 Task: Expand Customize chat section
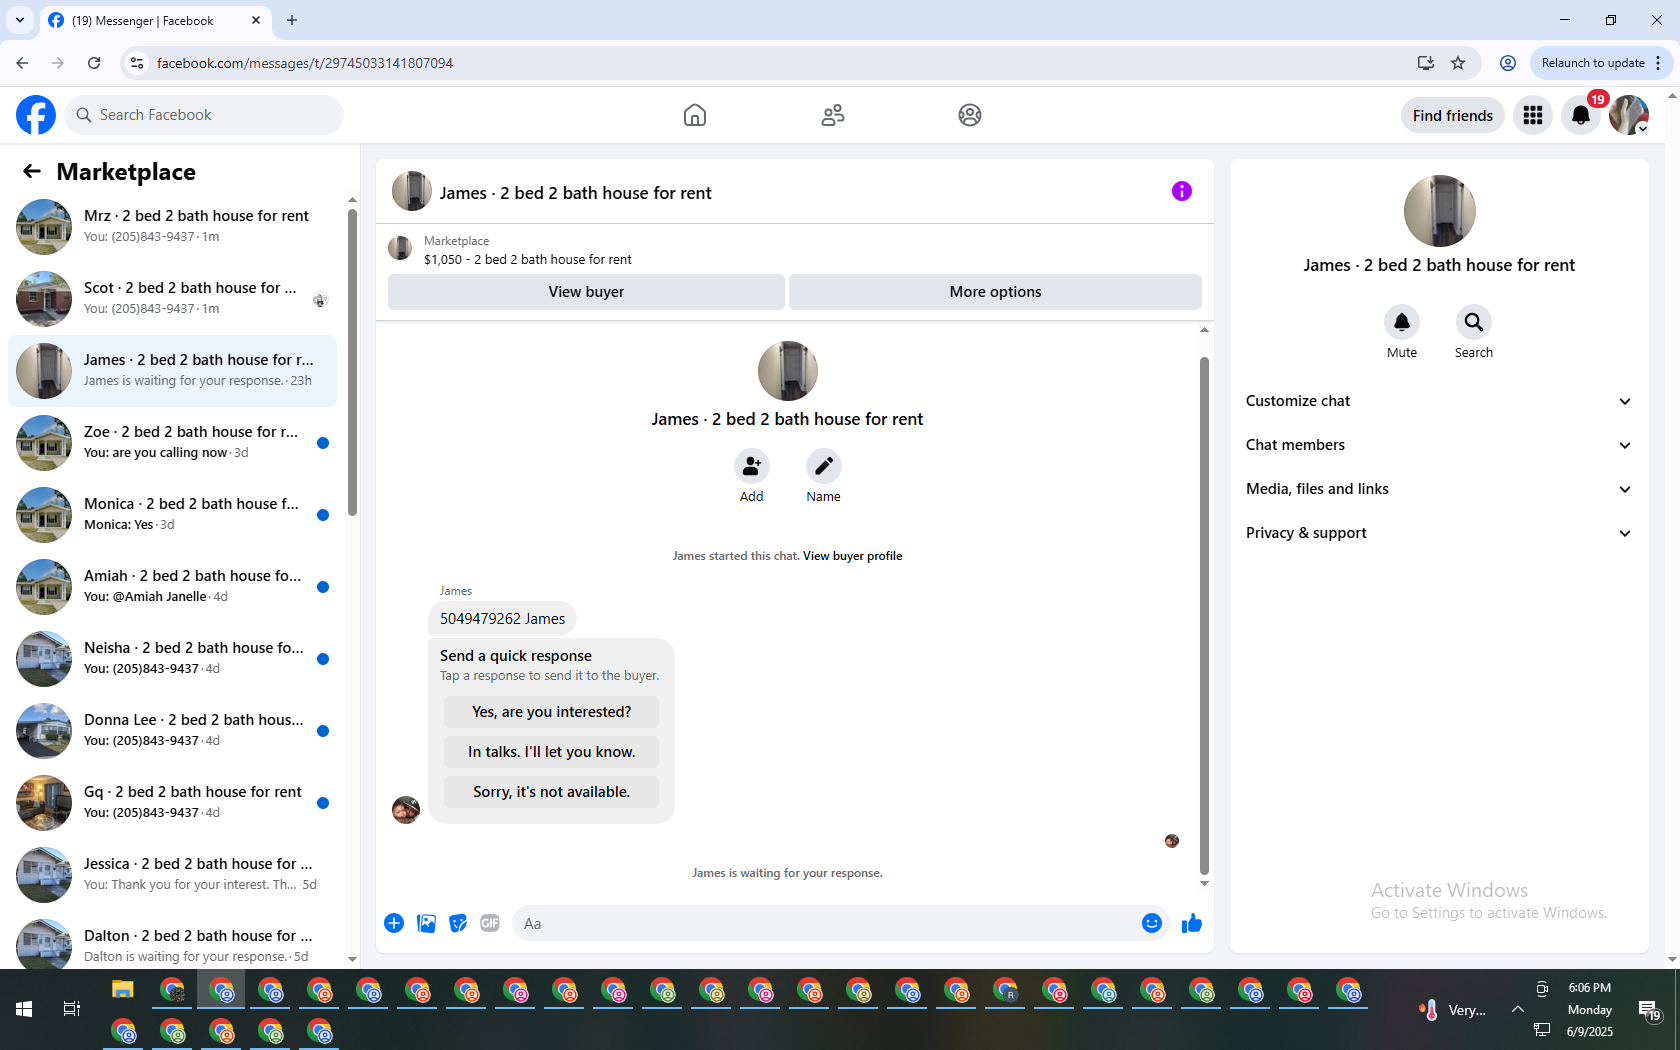click(1439, 401)
